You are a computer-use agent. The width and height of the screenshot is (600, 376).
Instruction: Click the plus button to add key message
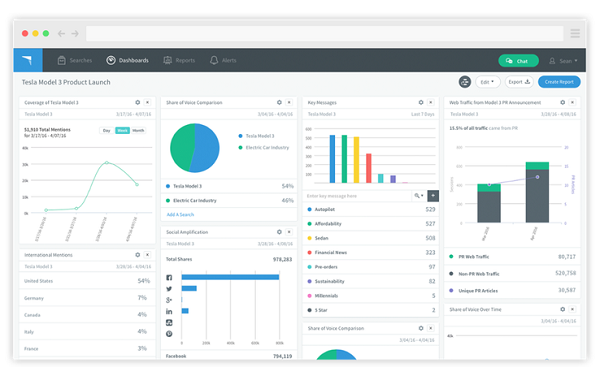pos(433,195)
